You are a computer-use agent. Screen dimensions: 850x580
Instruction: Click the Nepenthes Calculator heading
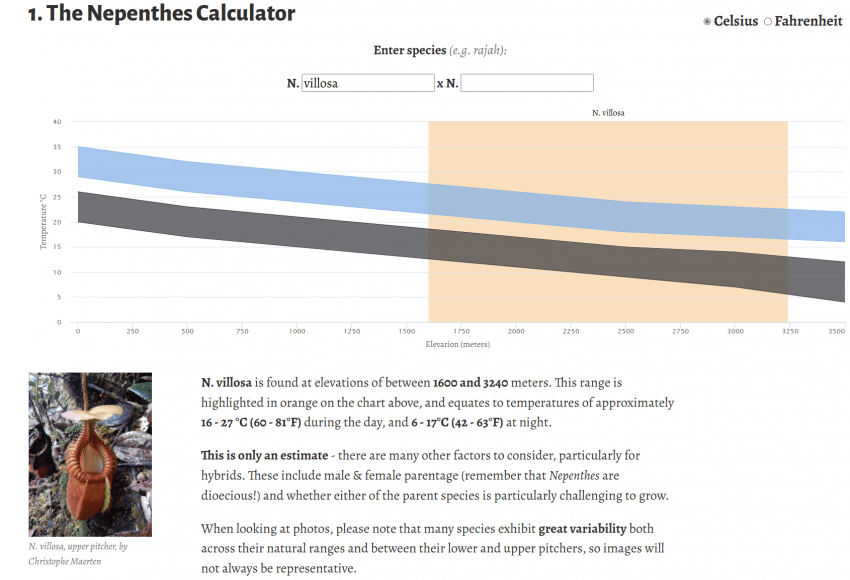162,14
